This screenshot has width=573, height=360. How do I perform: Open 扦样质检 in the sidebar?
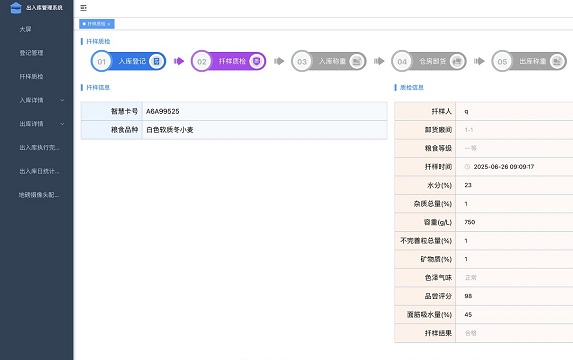(x=31, y=76)
